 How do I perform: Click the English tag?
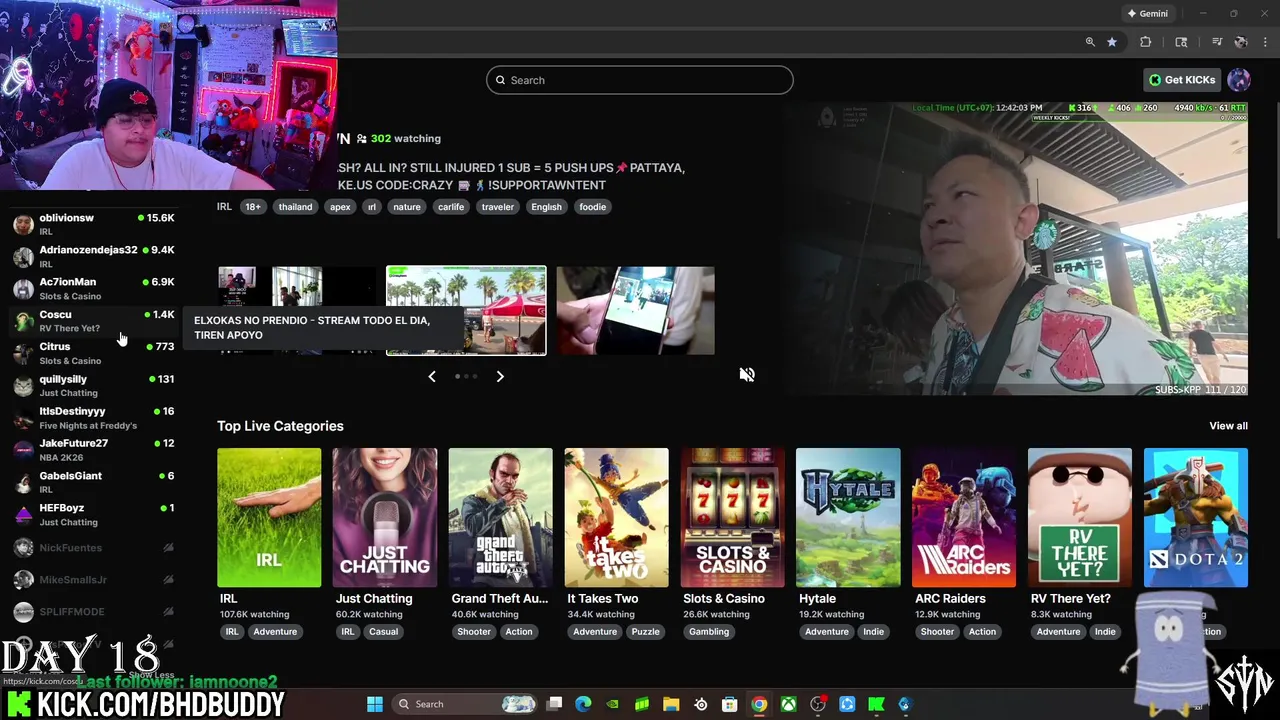pos(546,207)
